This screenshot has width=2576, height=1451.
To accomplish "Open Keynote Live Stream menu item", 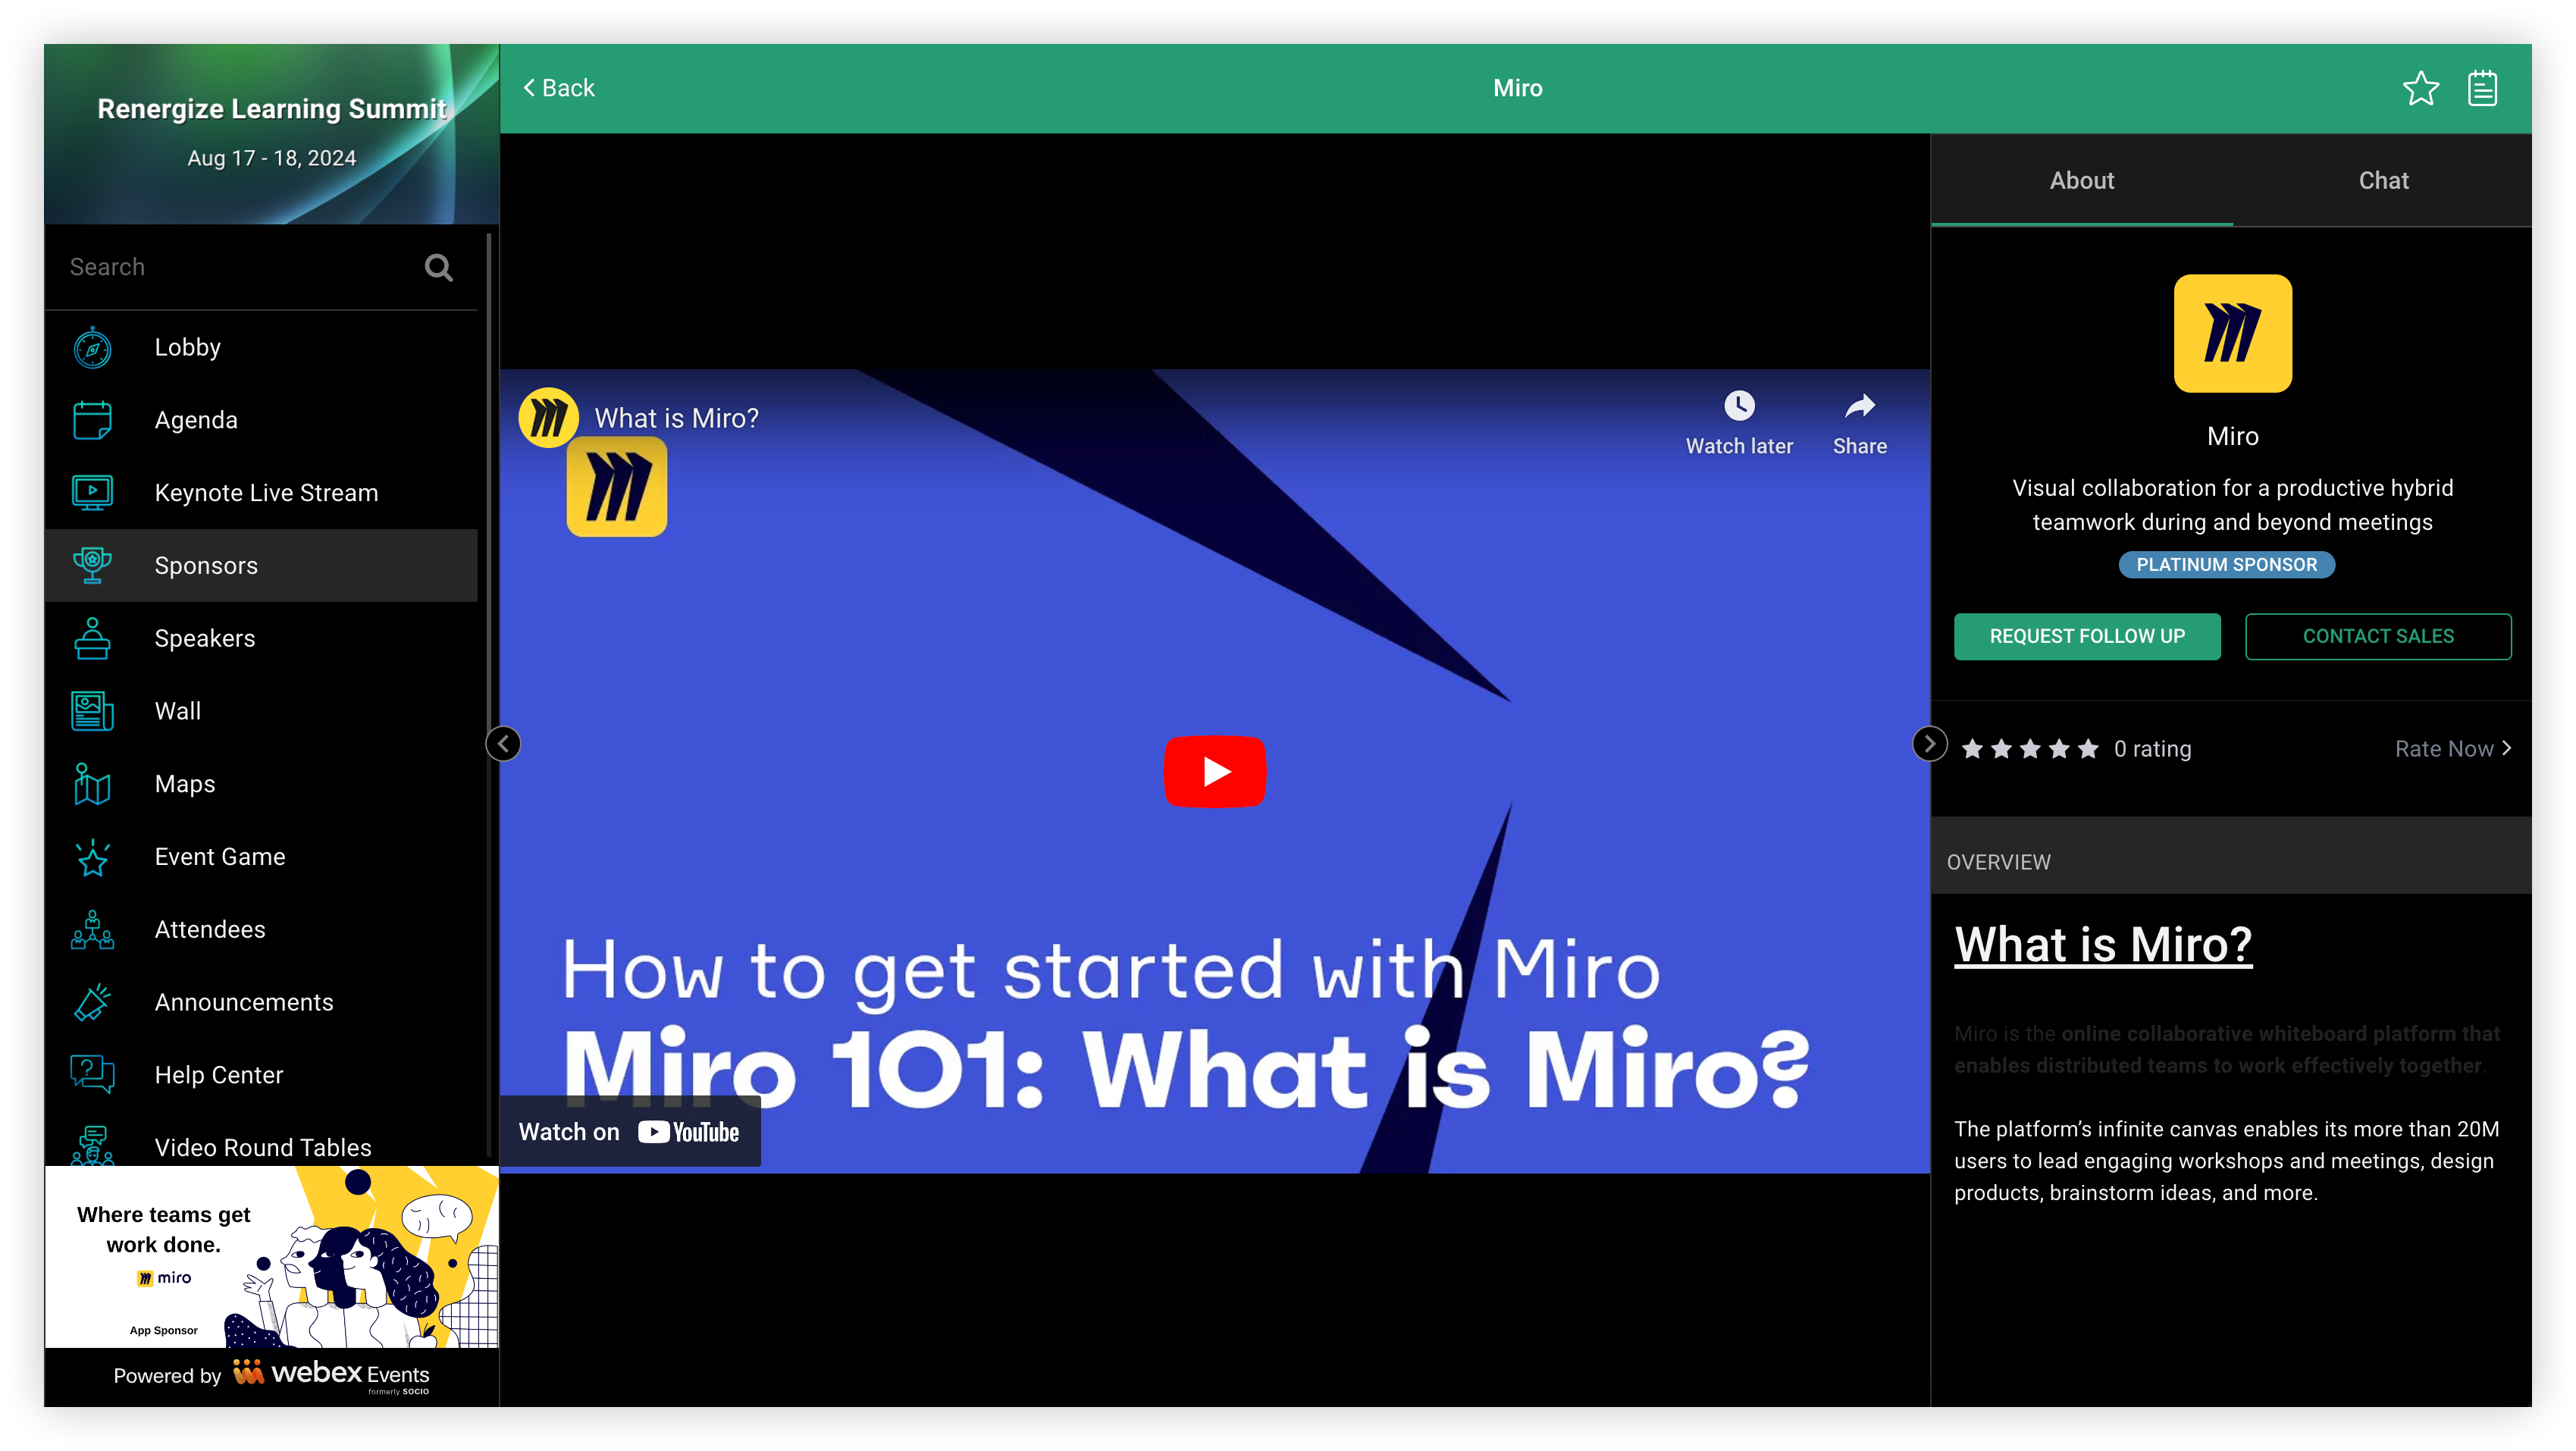I will tap(261, 493).
